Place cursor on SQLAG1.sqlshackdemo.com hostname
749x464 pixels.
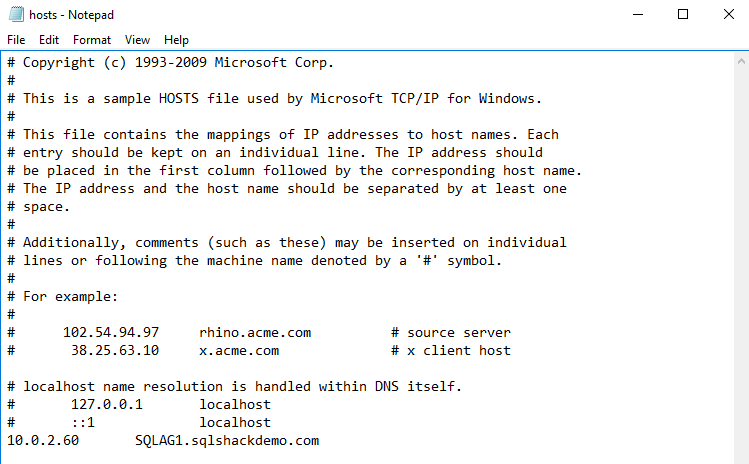tap(227, 441)
